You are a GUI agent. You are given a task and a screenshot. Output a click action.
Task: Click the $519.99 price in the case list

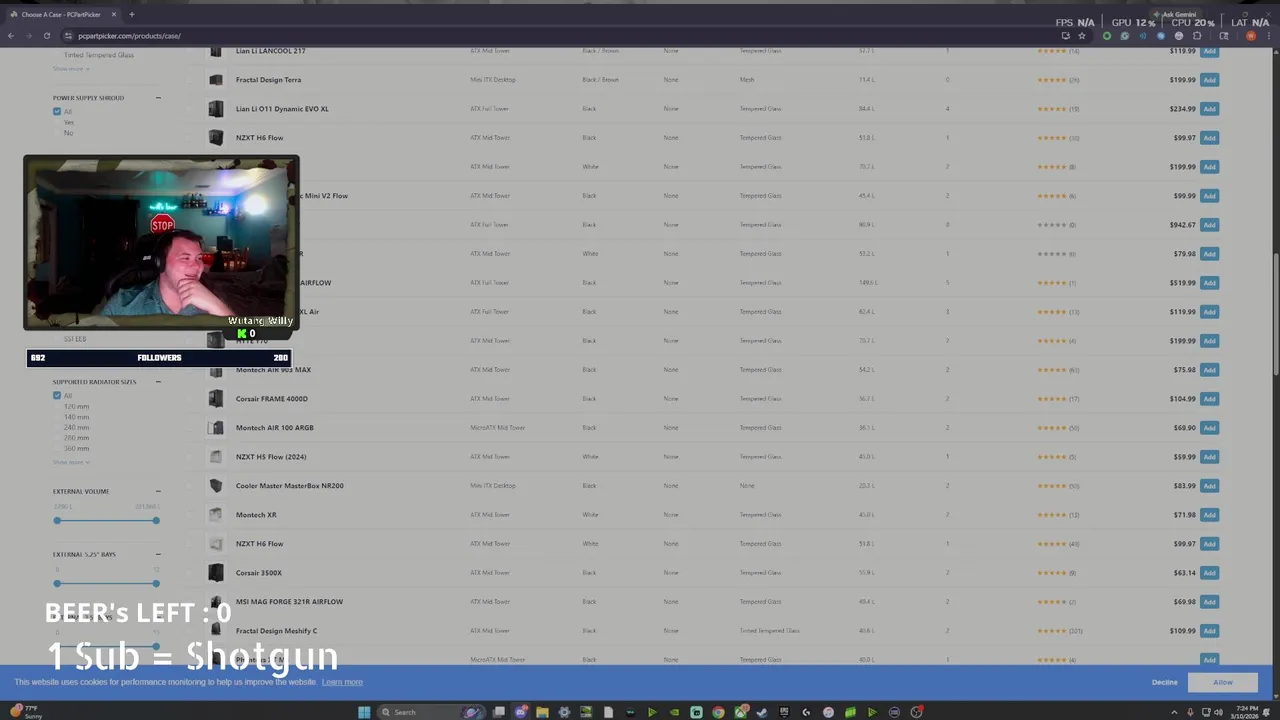click(x=1182, y=283)
